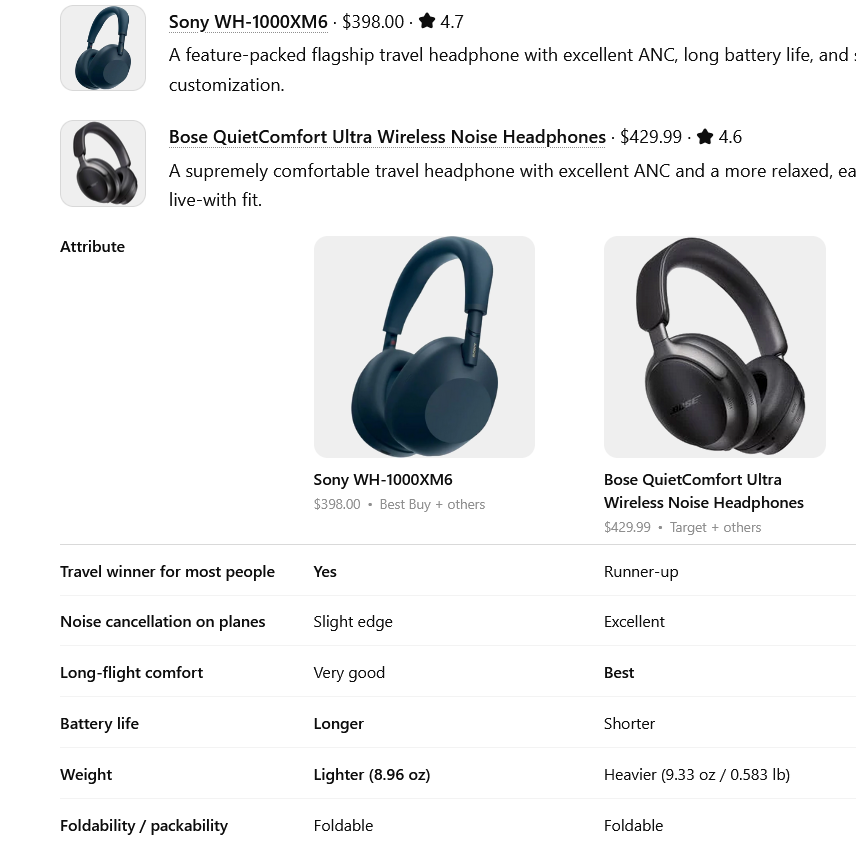Select the Runner-up value for Bose
856x846 pixels.
tap(641, 571)
